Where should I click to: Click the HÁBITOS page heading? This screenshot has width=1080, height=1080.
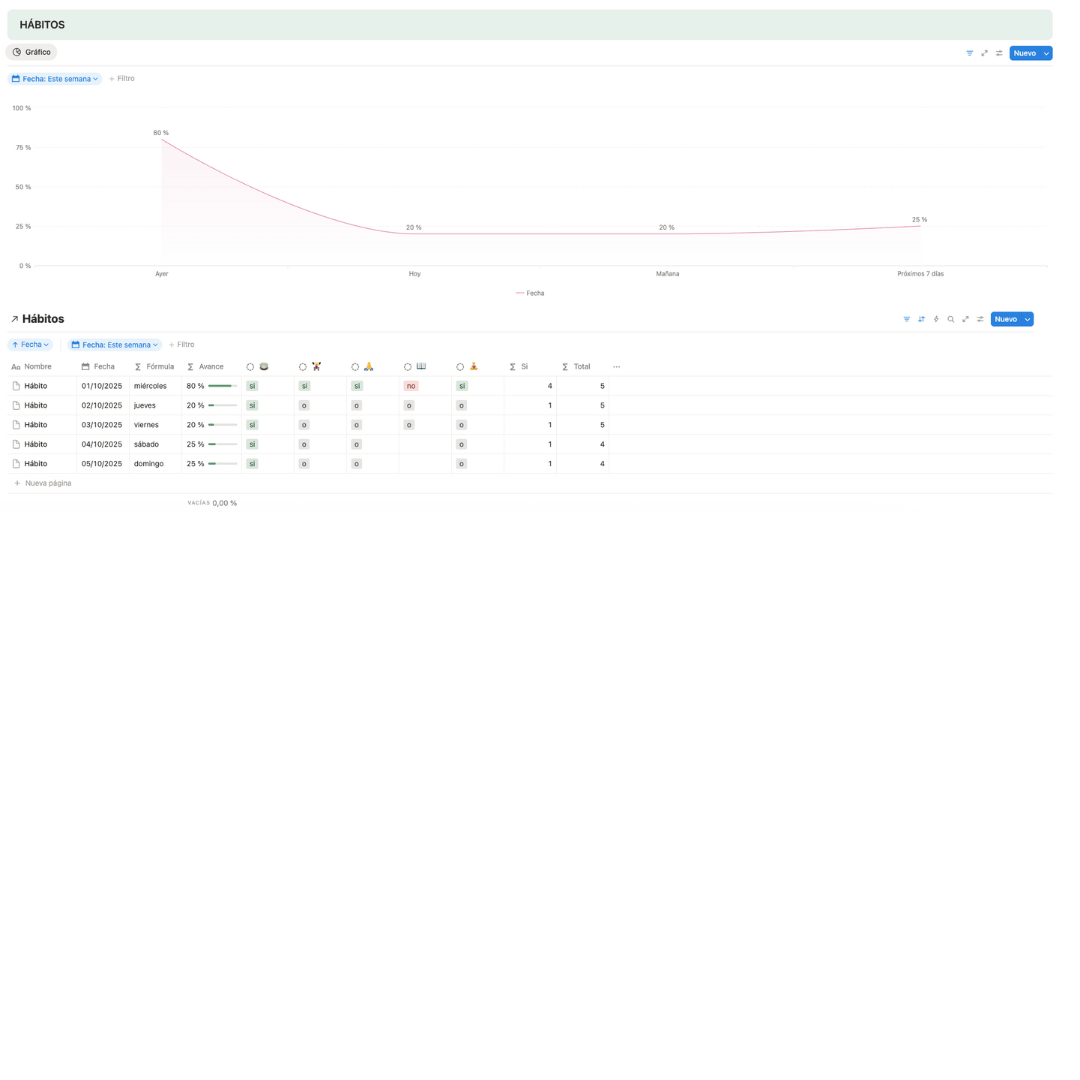(42, 25)
